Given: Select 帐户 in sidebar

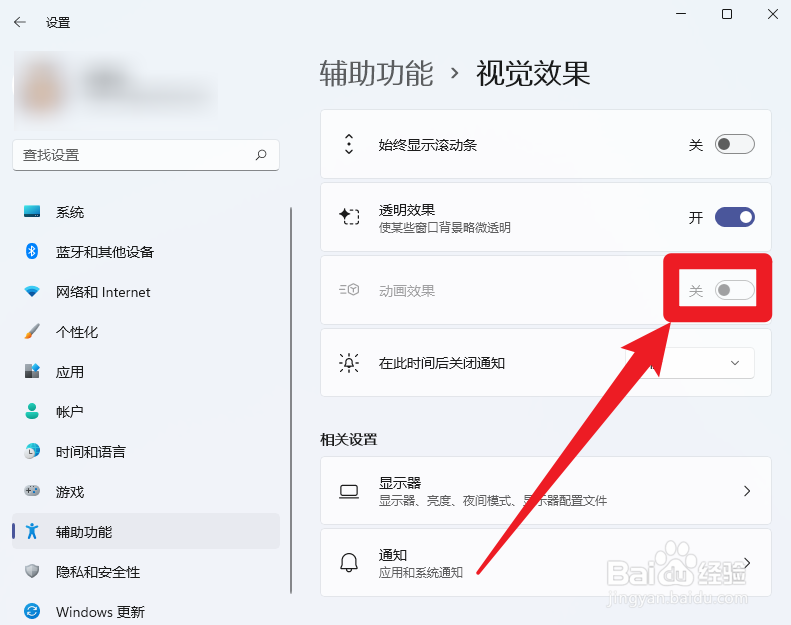Looking at the screenshot, I should (x=146, y=411).
